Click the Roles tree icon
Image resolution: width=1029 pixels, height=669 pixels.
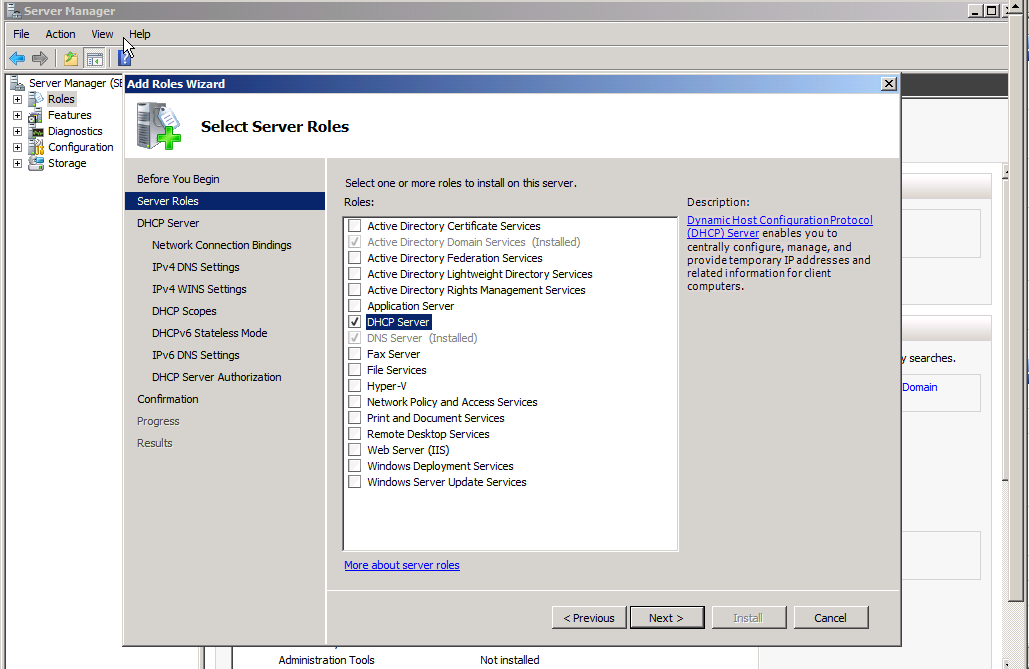tap(36, 99)
